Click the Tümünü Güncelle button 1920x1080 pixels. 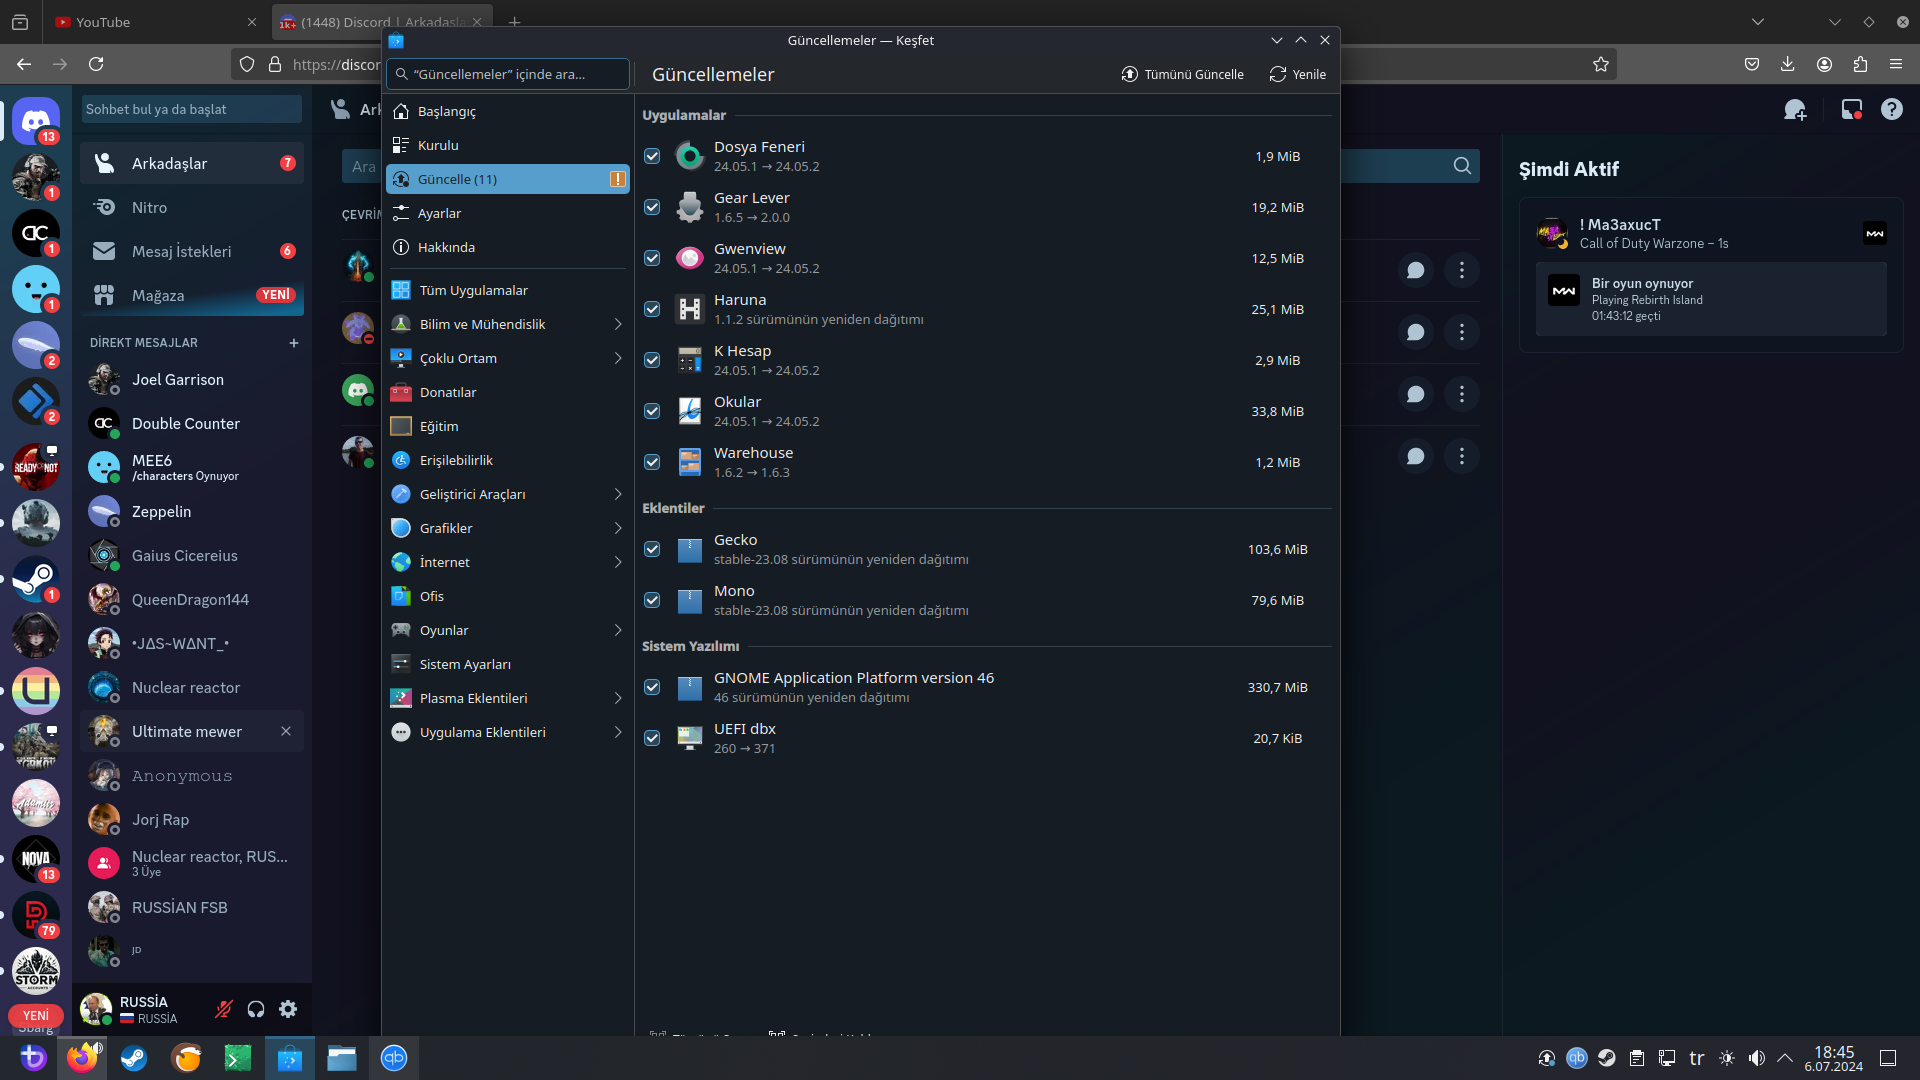[x=1183, y=75]
